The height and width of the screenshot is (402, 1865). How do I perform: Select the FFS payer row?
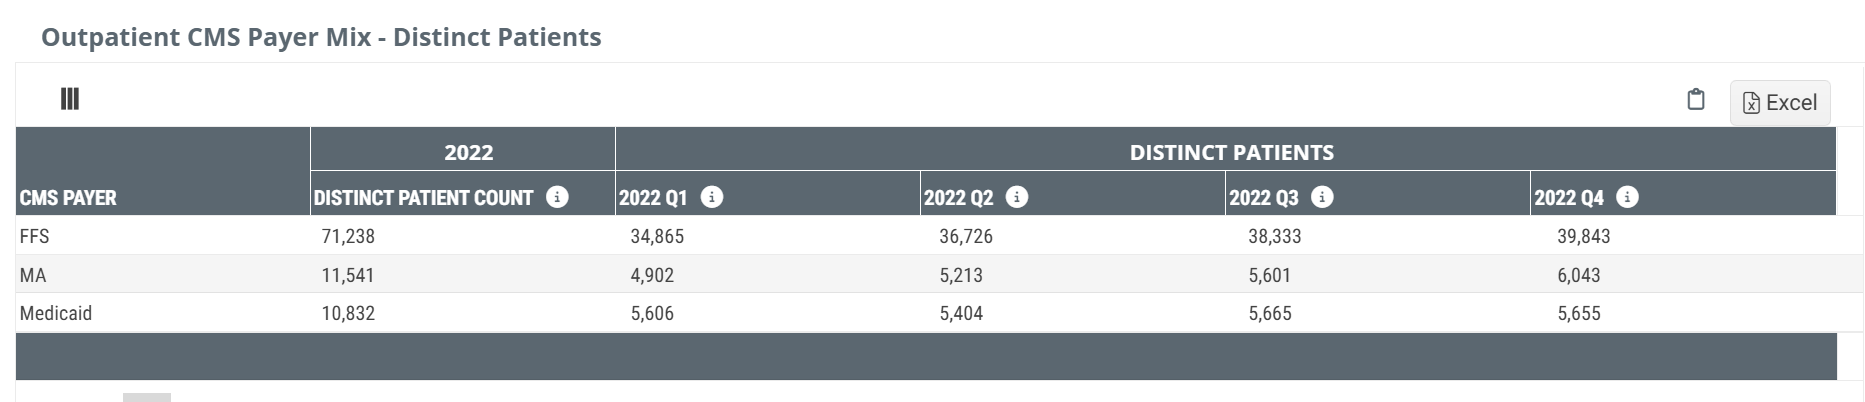click(34, 237)
